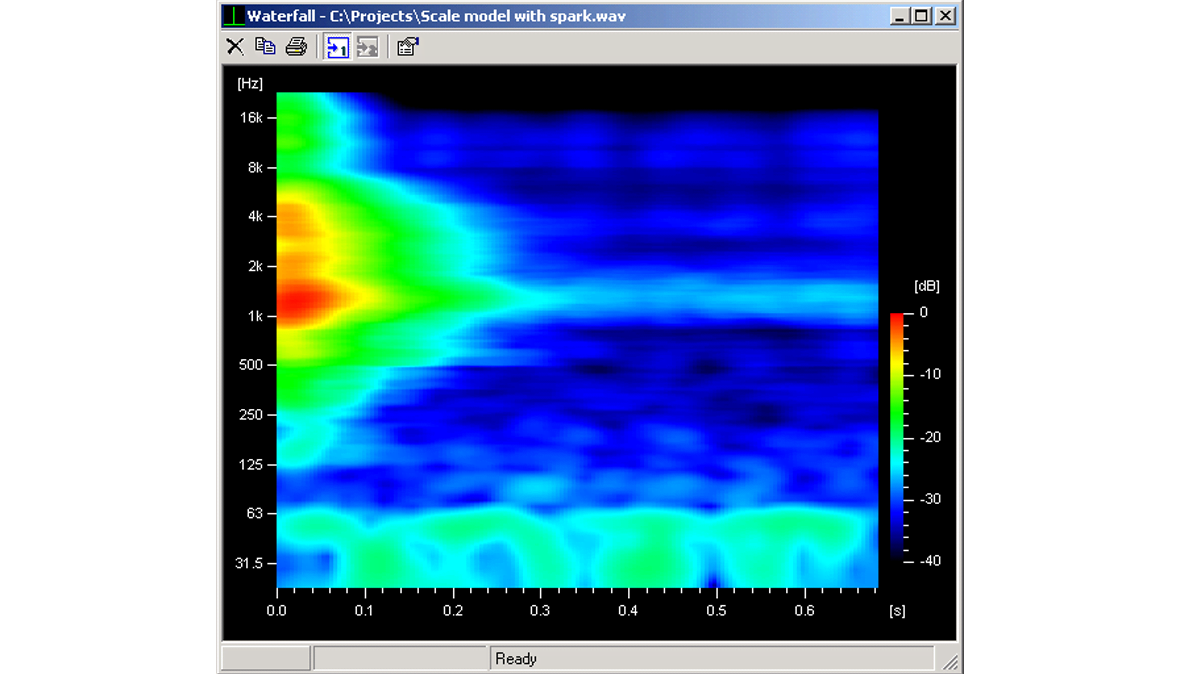The image size is (1180, 674).
Task: Close the Waterfall window
Action: (945, 16)
